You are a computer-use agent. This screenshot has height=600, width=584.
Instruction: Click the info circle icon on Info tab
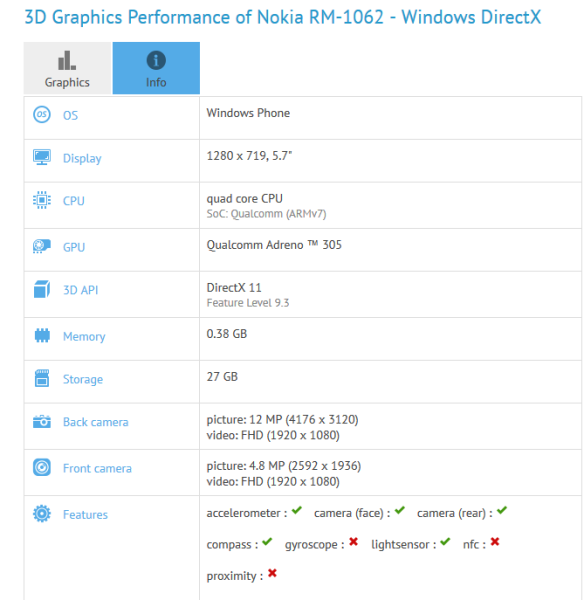pyautogui.click(x=156, y=60)
